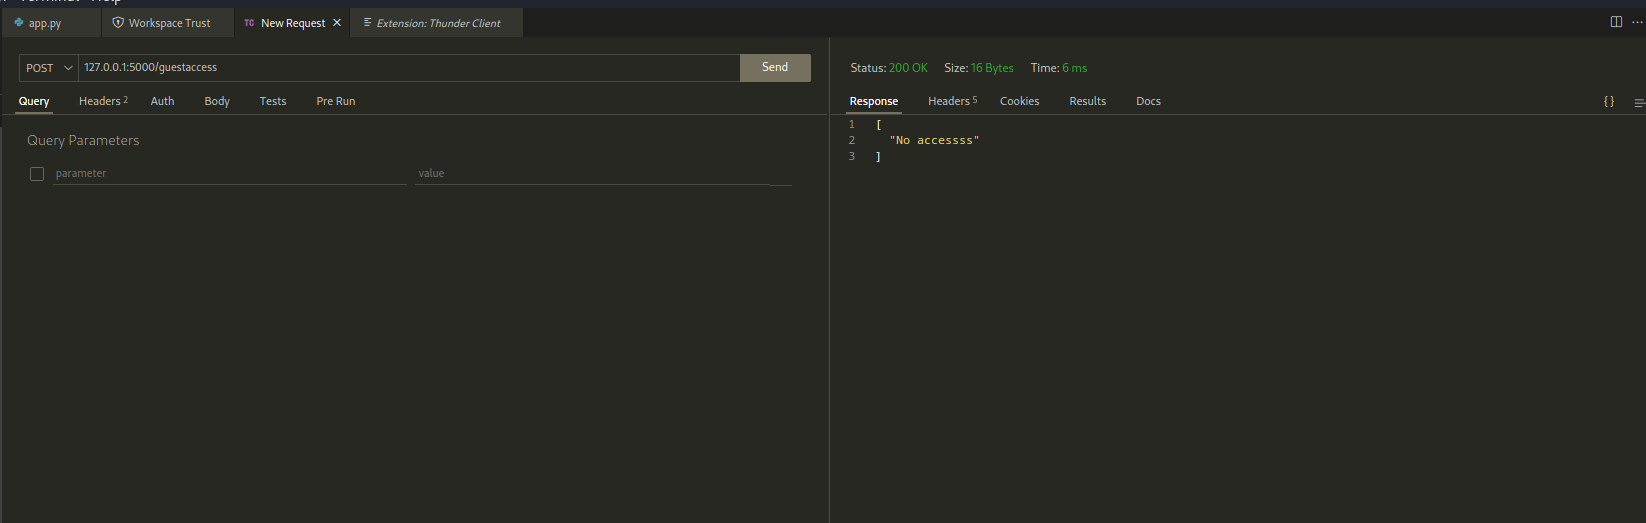Click the Thunder Client TC icon on tab
1646x523 pixels.
(249, 23)
